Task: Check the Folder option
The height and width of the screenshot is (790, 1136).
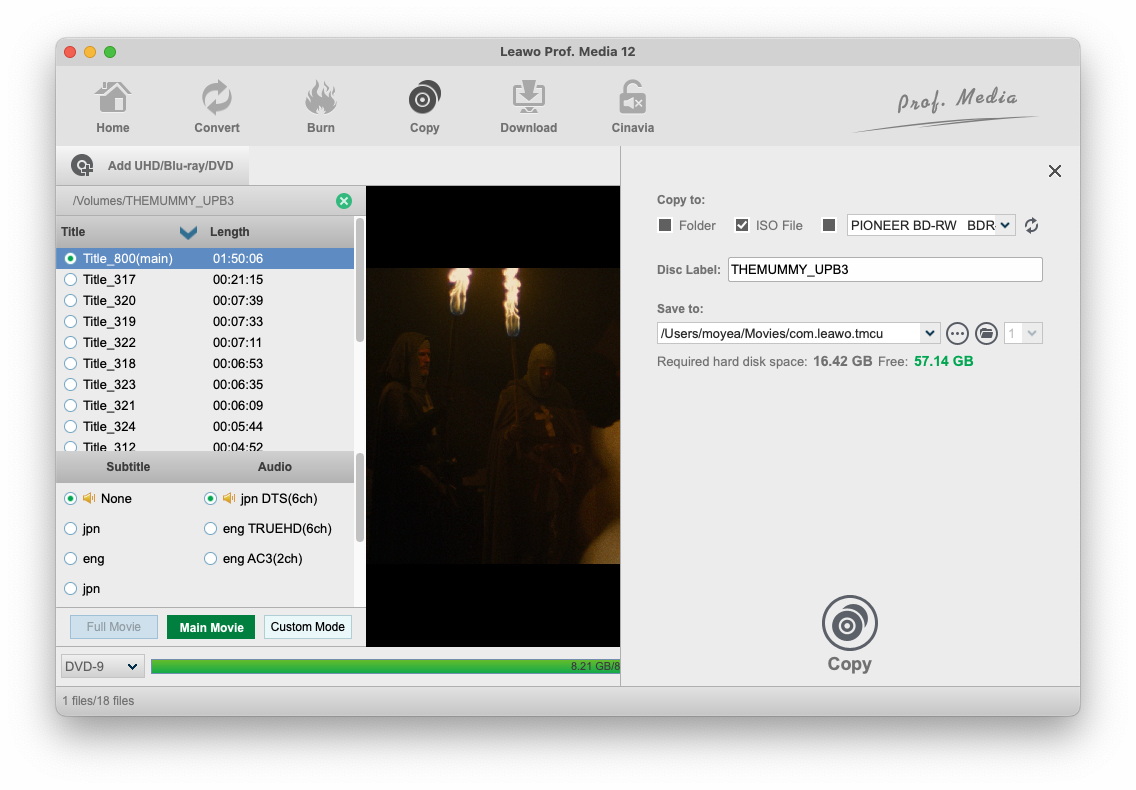Action: pos(664,225)
